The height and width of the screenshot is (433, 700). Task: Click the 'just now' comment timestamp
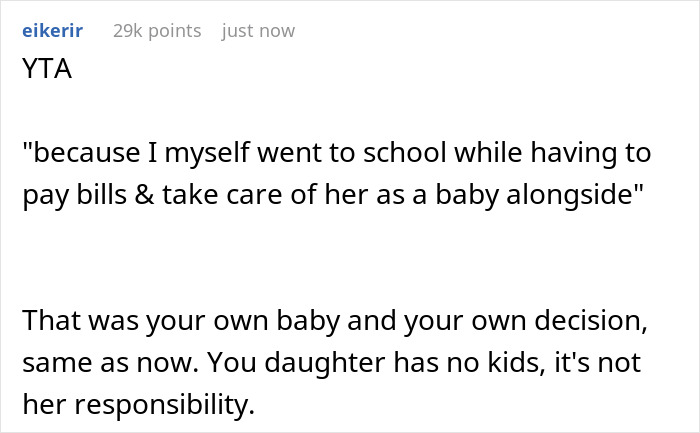tap(258, 31)
